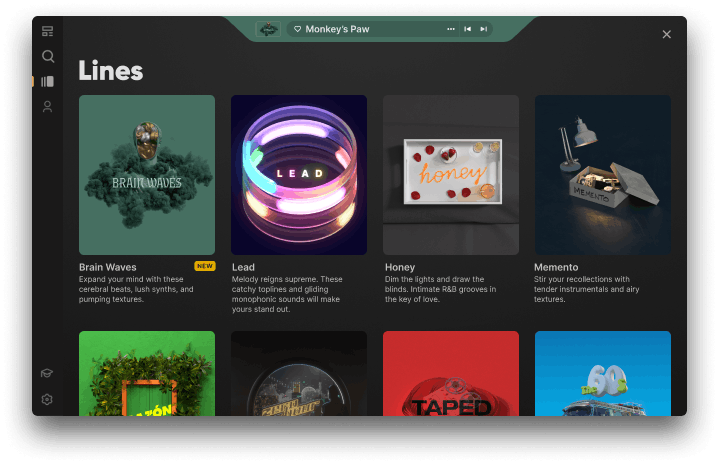Click the Lines page heading
This screenshot has width=719, height=464.
point(111,71)
